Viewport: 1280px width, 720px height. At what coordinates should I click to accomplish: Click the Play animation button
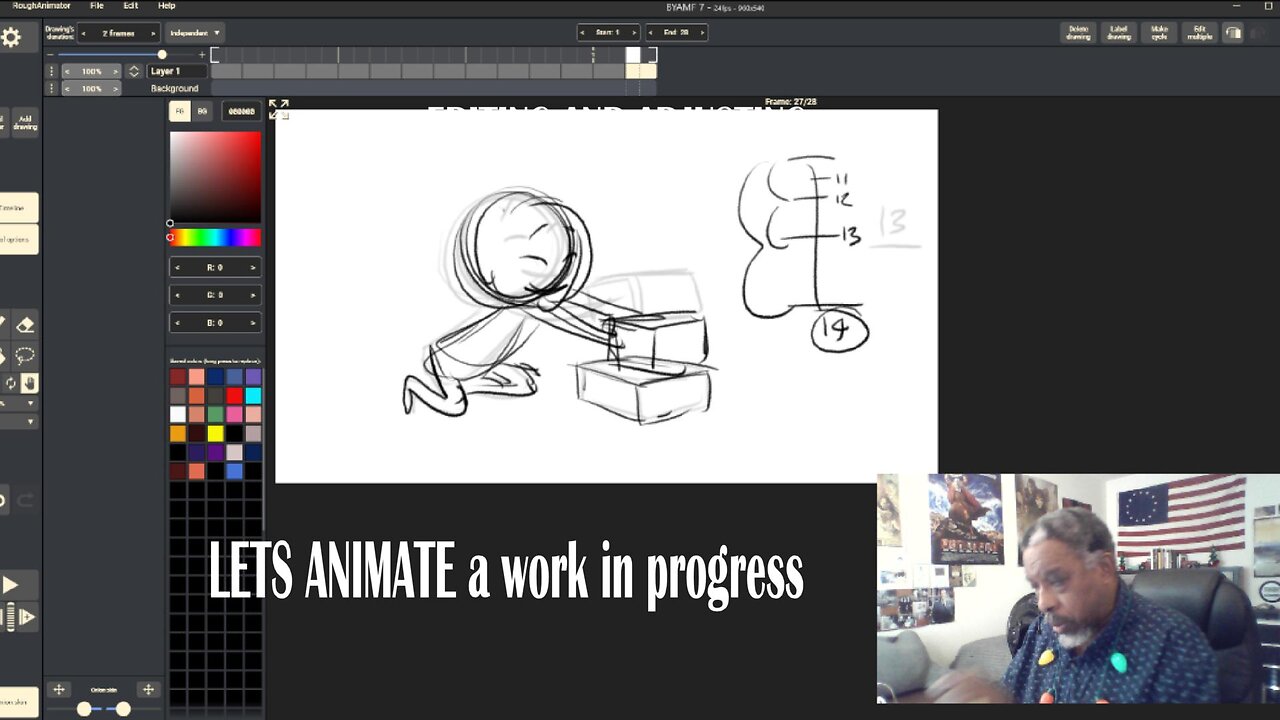pyautogui.click(x=11, y=585)
